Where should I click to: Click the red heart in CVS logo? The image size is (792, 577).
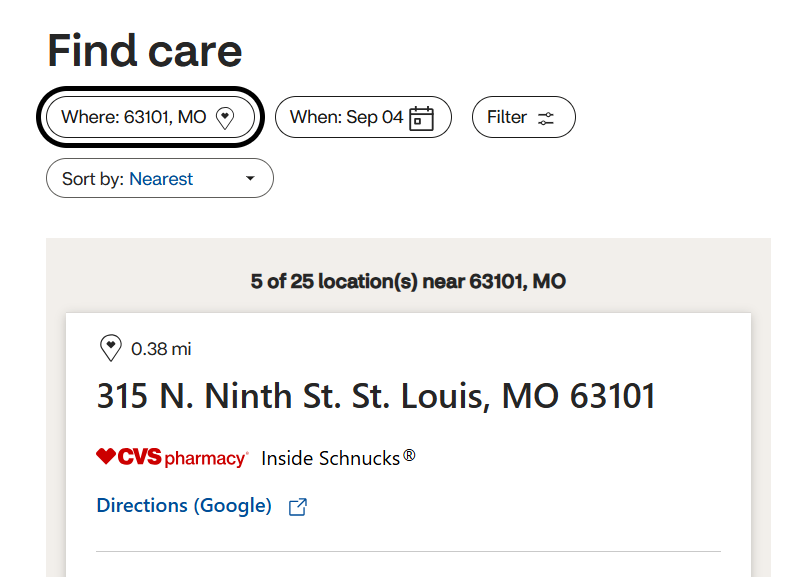(106, 456)
